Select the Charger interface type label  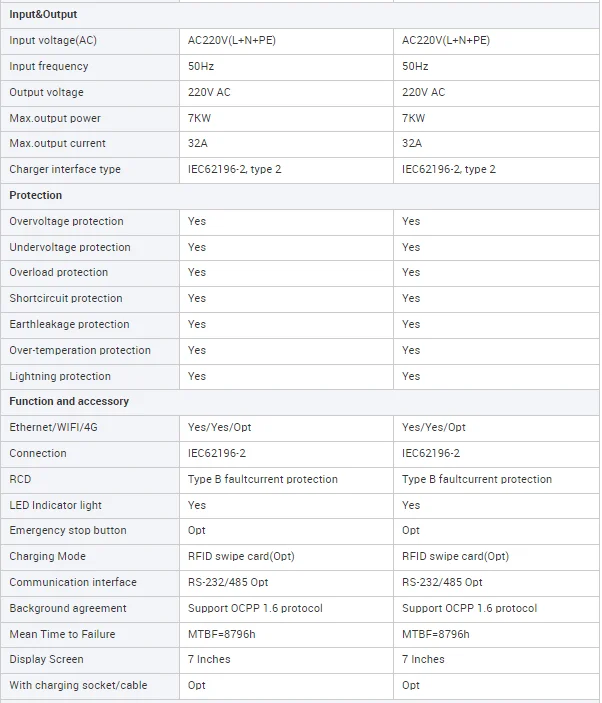click(x=65, y=169)
